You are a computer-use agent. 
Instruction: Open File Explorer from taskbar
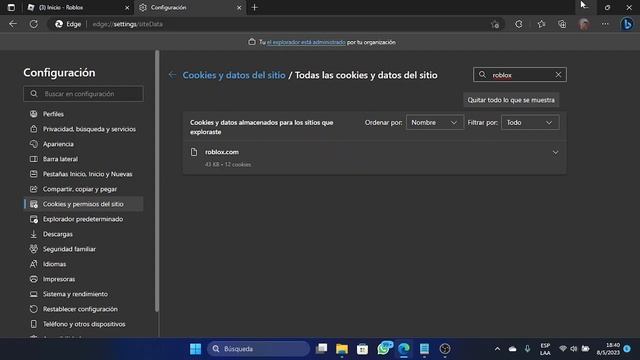point(342,349)
